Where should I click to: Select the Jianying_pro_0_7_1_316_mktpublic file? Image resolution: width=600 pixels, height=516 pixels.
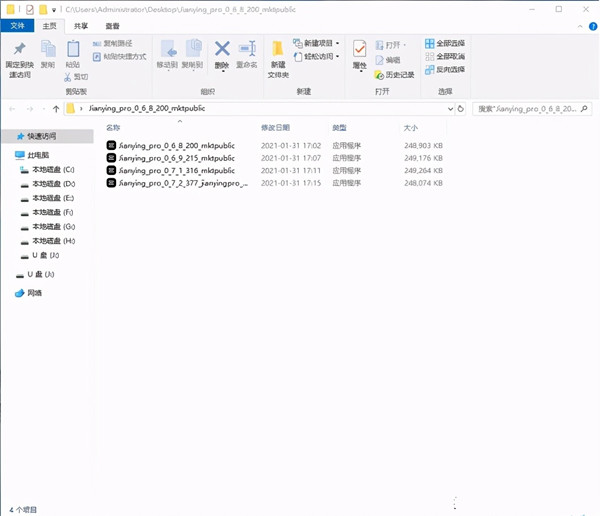coord(176,171)
